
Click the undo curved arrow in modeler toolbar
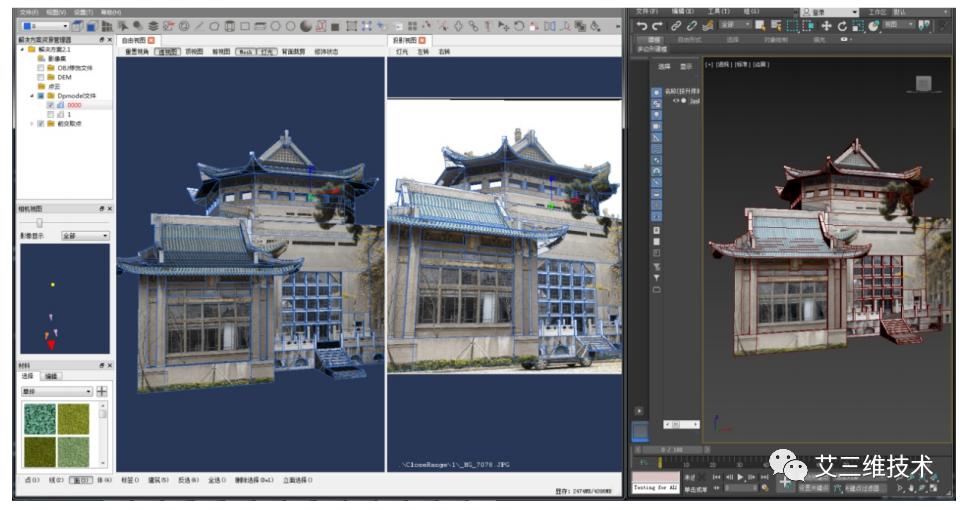tap(519, 26)
